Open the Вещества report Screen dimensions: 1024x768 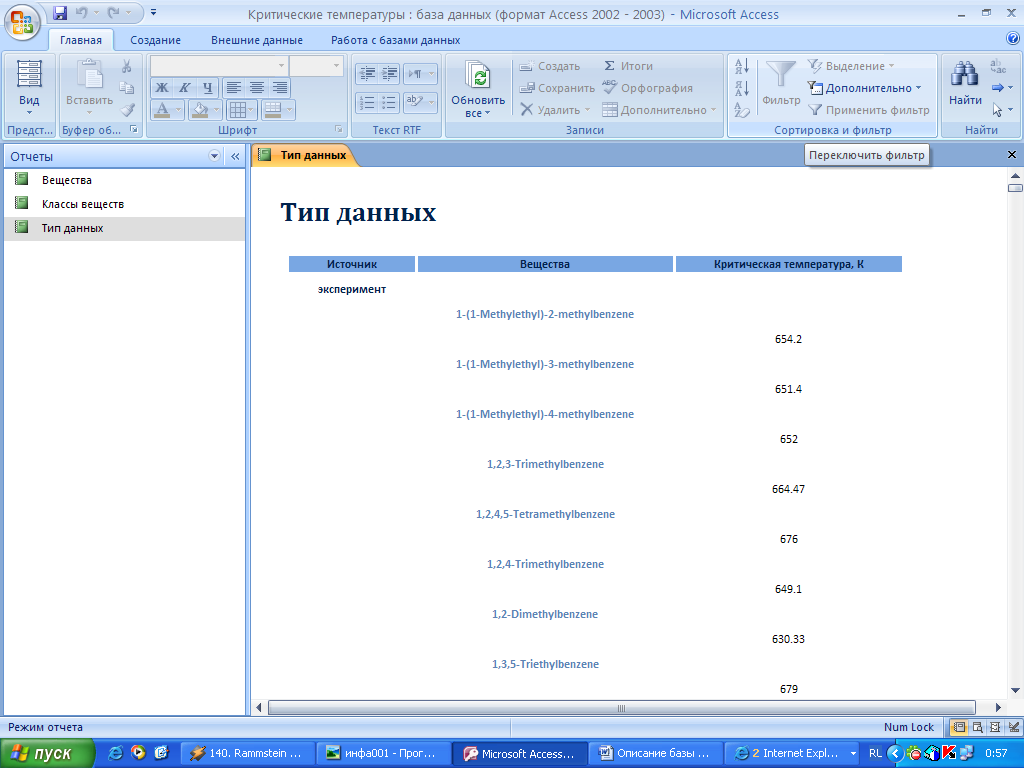(x=124, y=180)
